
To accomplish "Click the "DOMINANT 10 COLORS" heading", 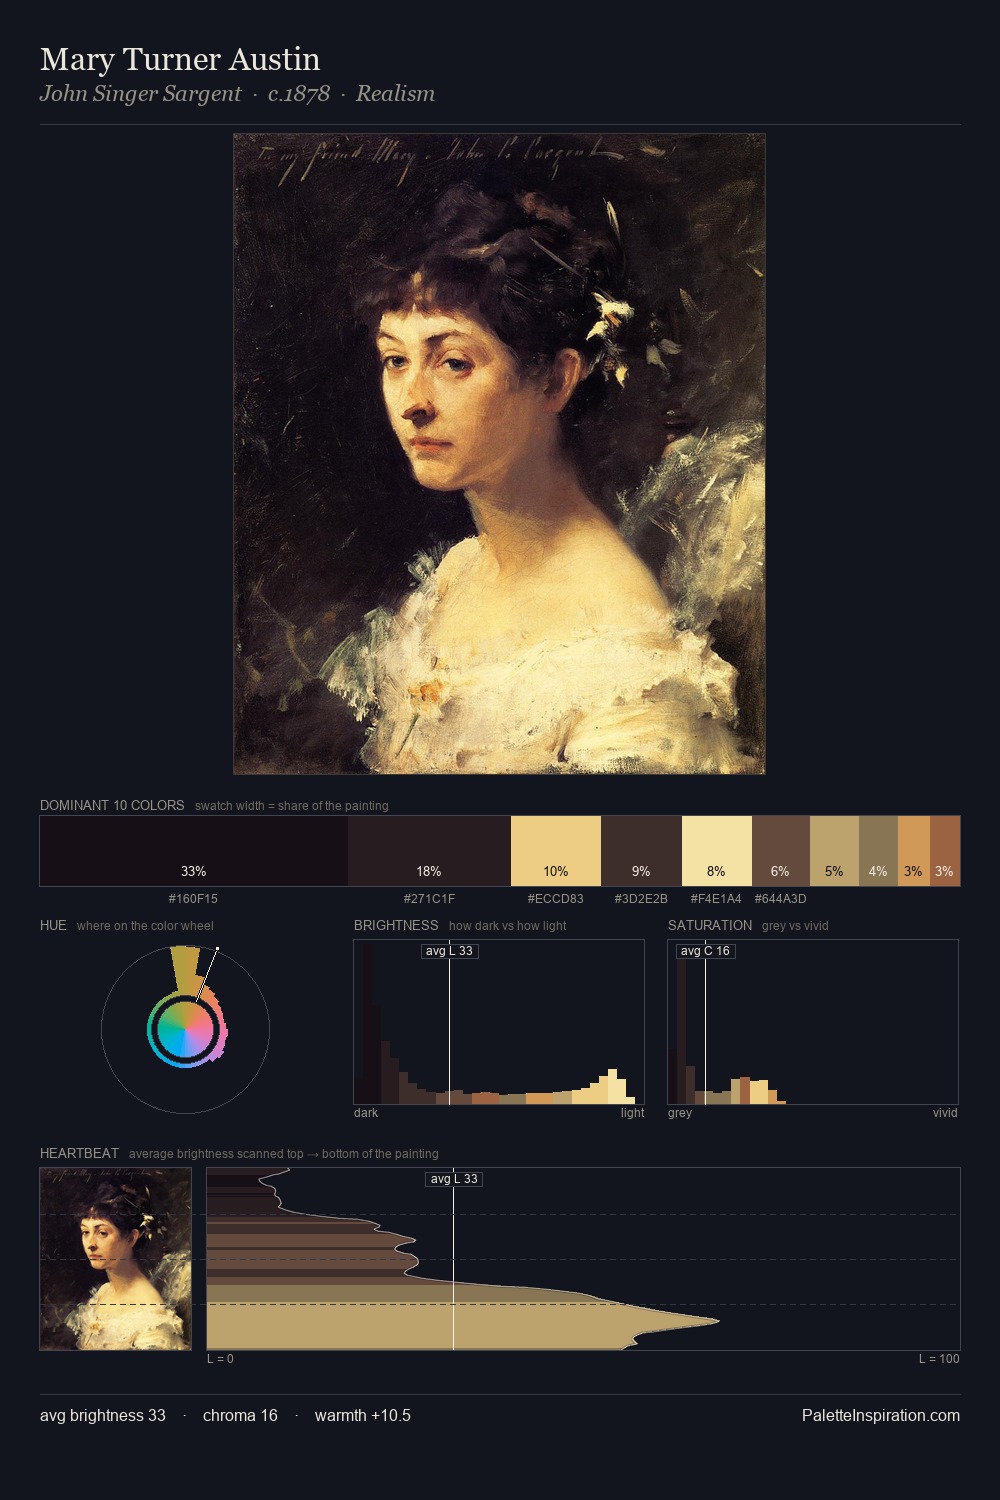I will (112, 805).
